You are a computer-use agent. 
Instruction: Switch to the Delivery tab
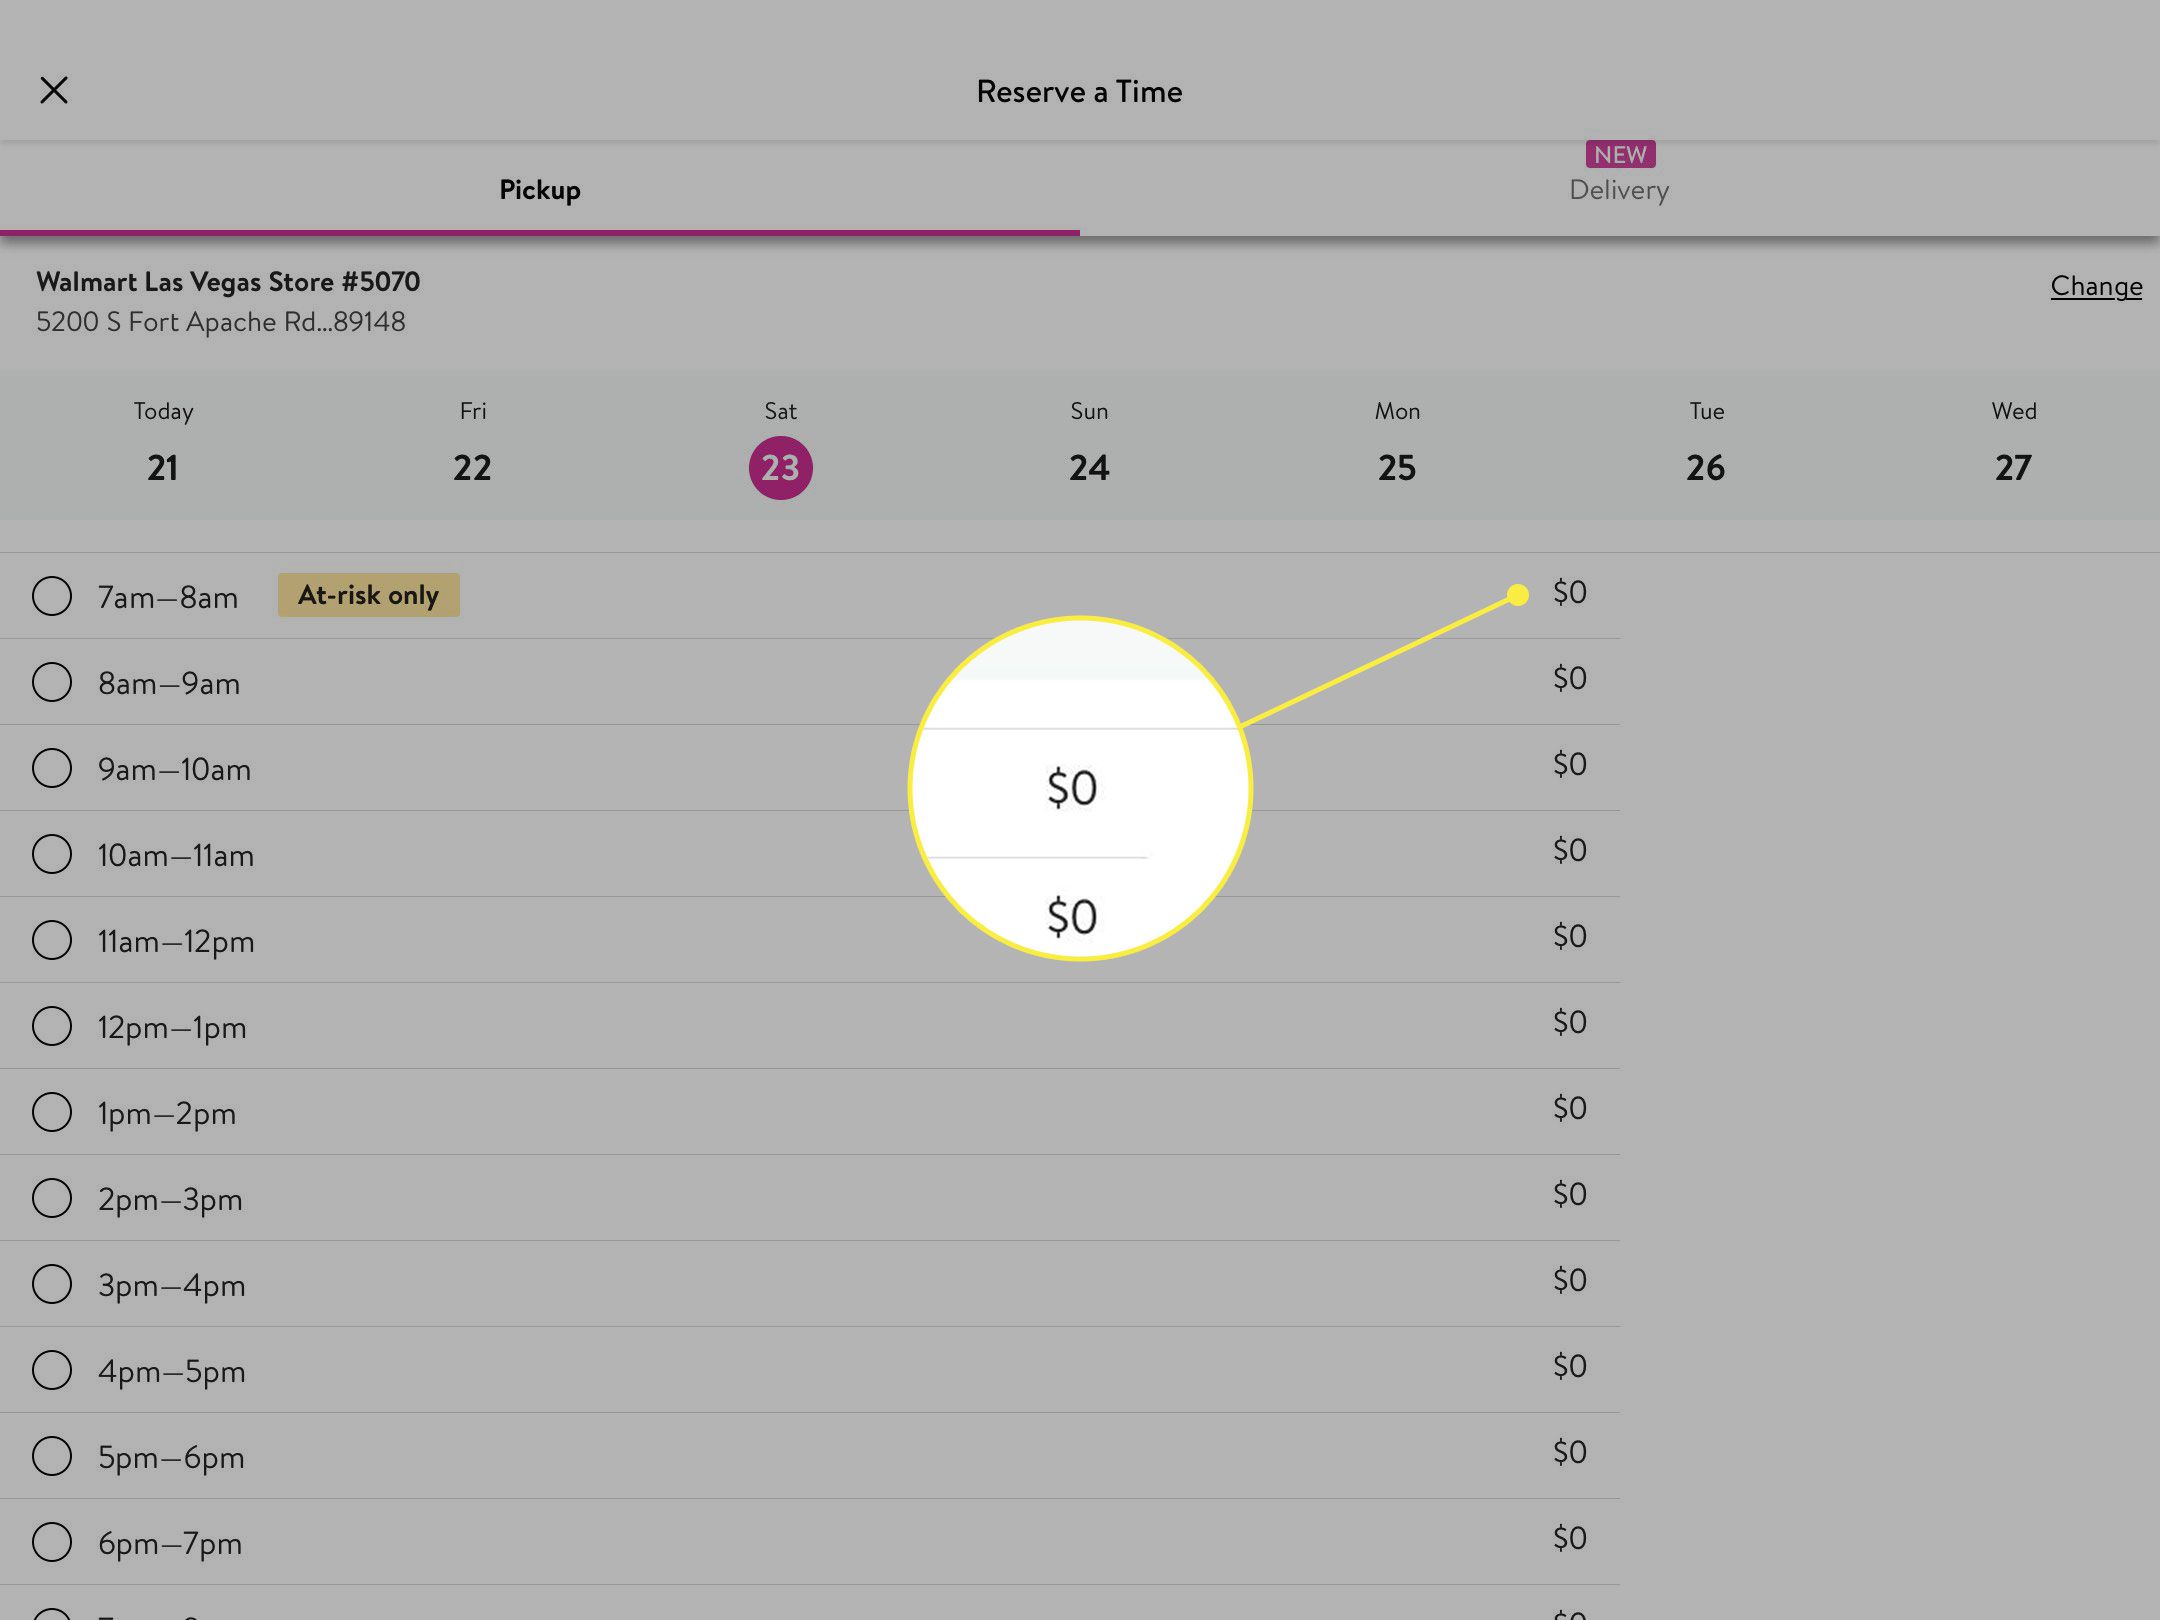[1619, 189]
